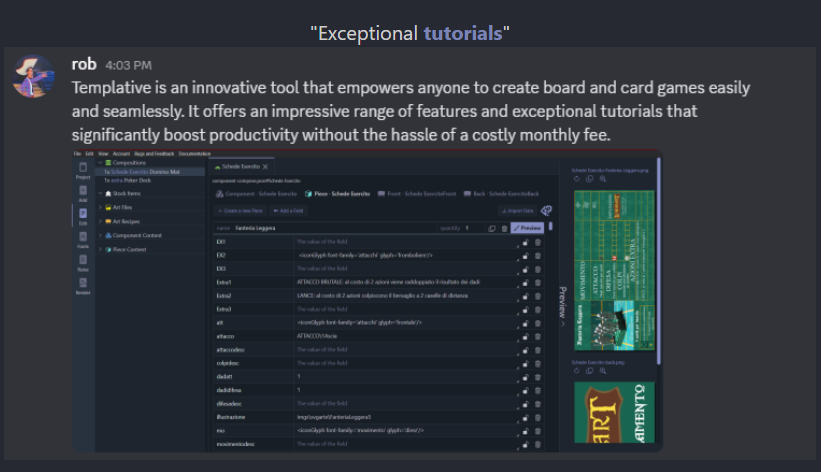Screen dimensions: 821x472
Task: Delete the mo field
Action: [x=538, y=431]
